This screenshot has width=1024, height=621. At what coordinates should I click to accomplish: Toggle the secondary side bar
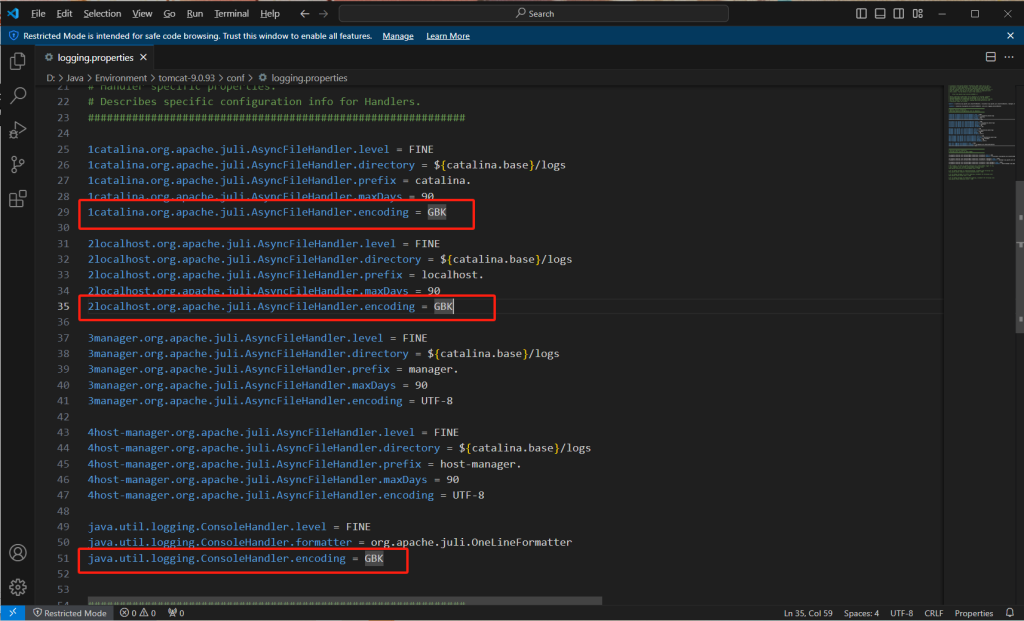(899, 13)
